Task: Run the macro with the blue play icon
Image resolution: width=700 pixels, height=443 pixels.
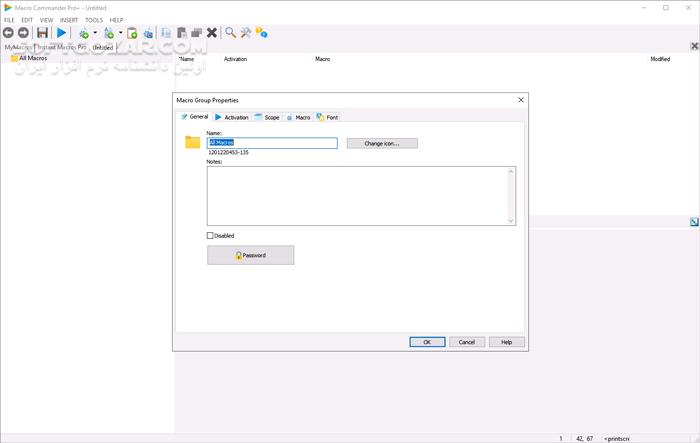Action: 62,33
